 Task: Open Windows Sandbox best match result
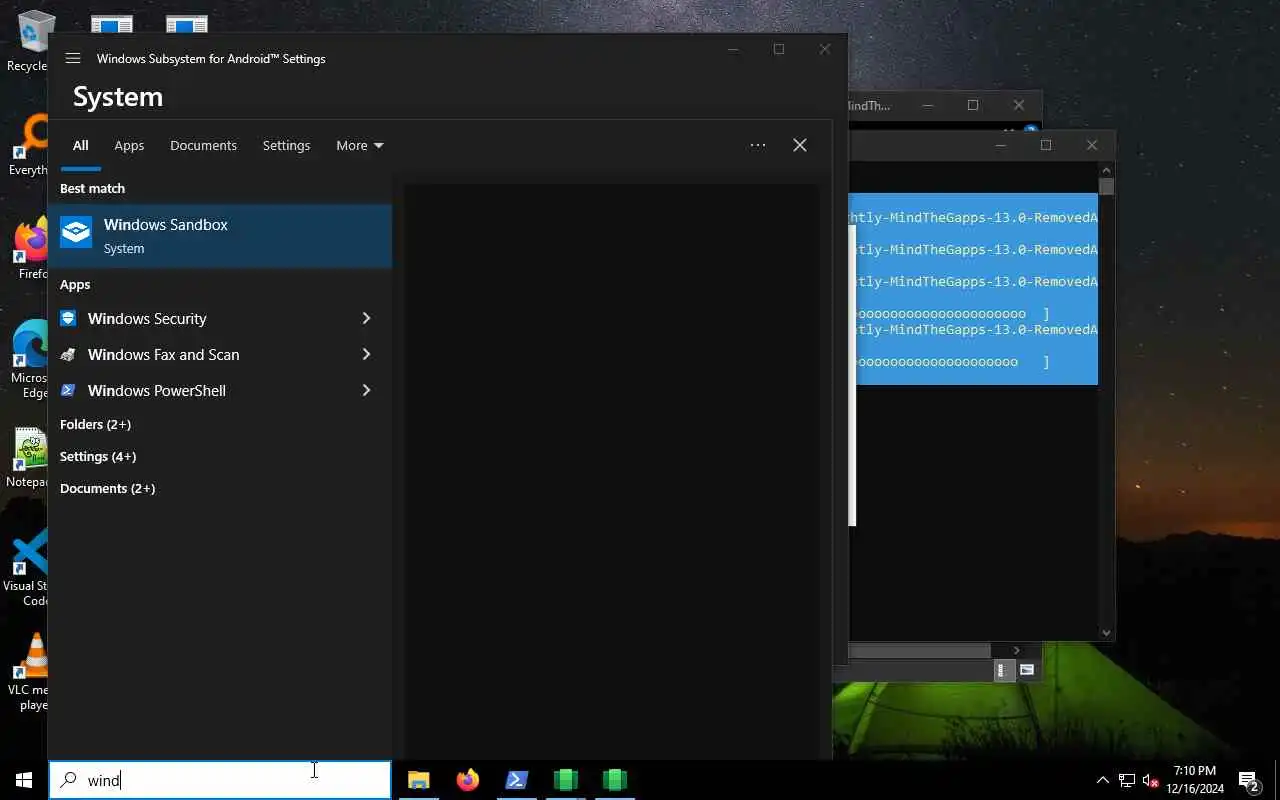tap(220, 236)
